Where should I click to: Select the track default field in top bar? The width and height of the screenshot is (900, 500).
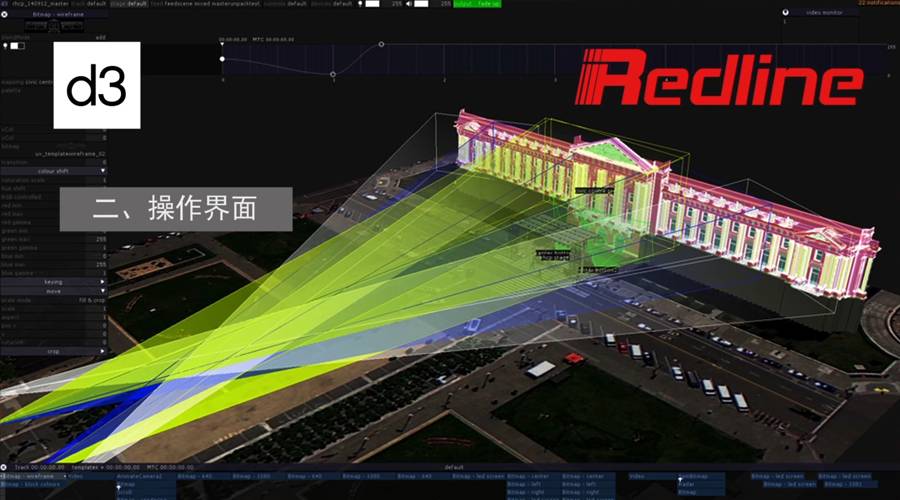(x=88, y=3)
